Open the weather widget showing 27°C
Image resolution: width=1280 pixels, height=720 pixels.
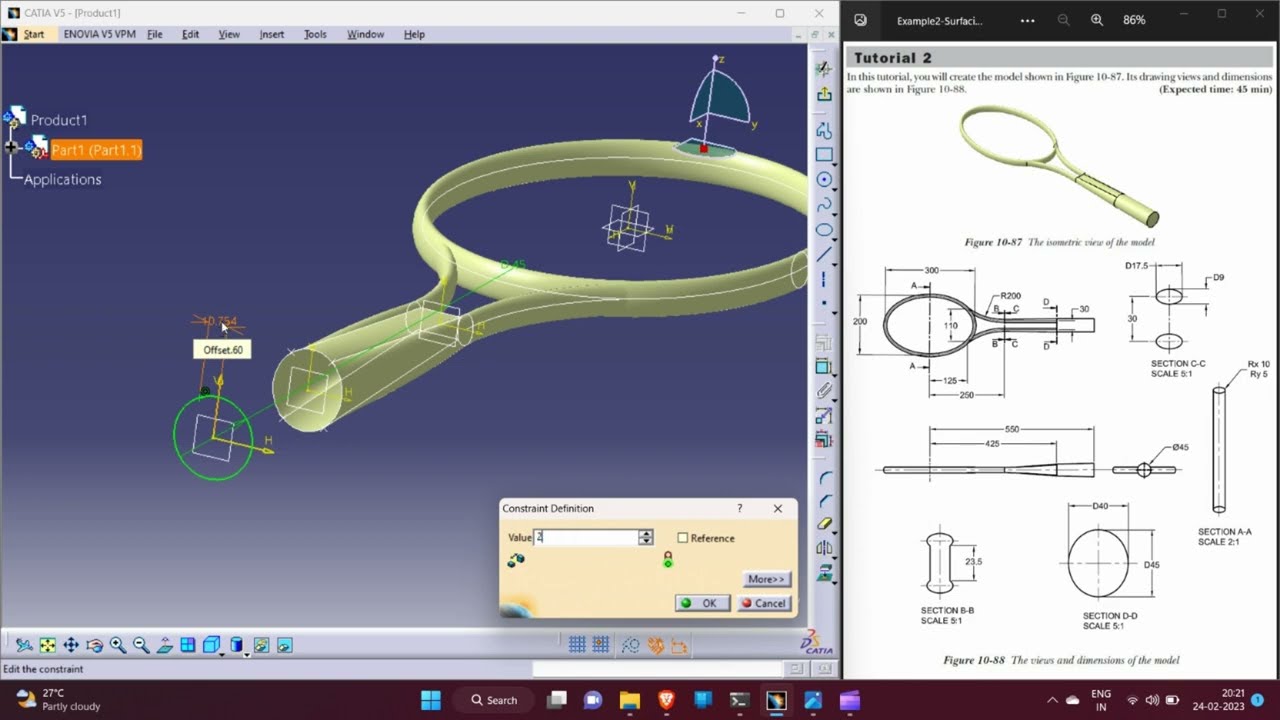[x=58, y=700]
